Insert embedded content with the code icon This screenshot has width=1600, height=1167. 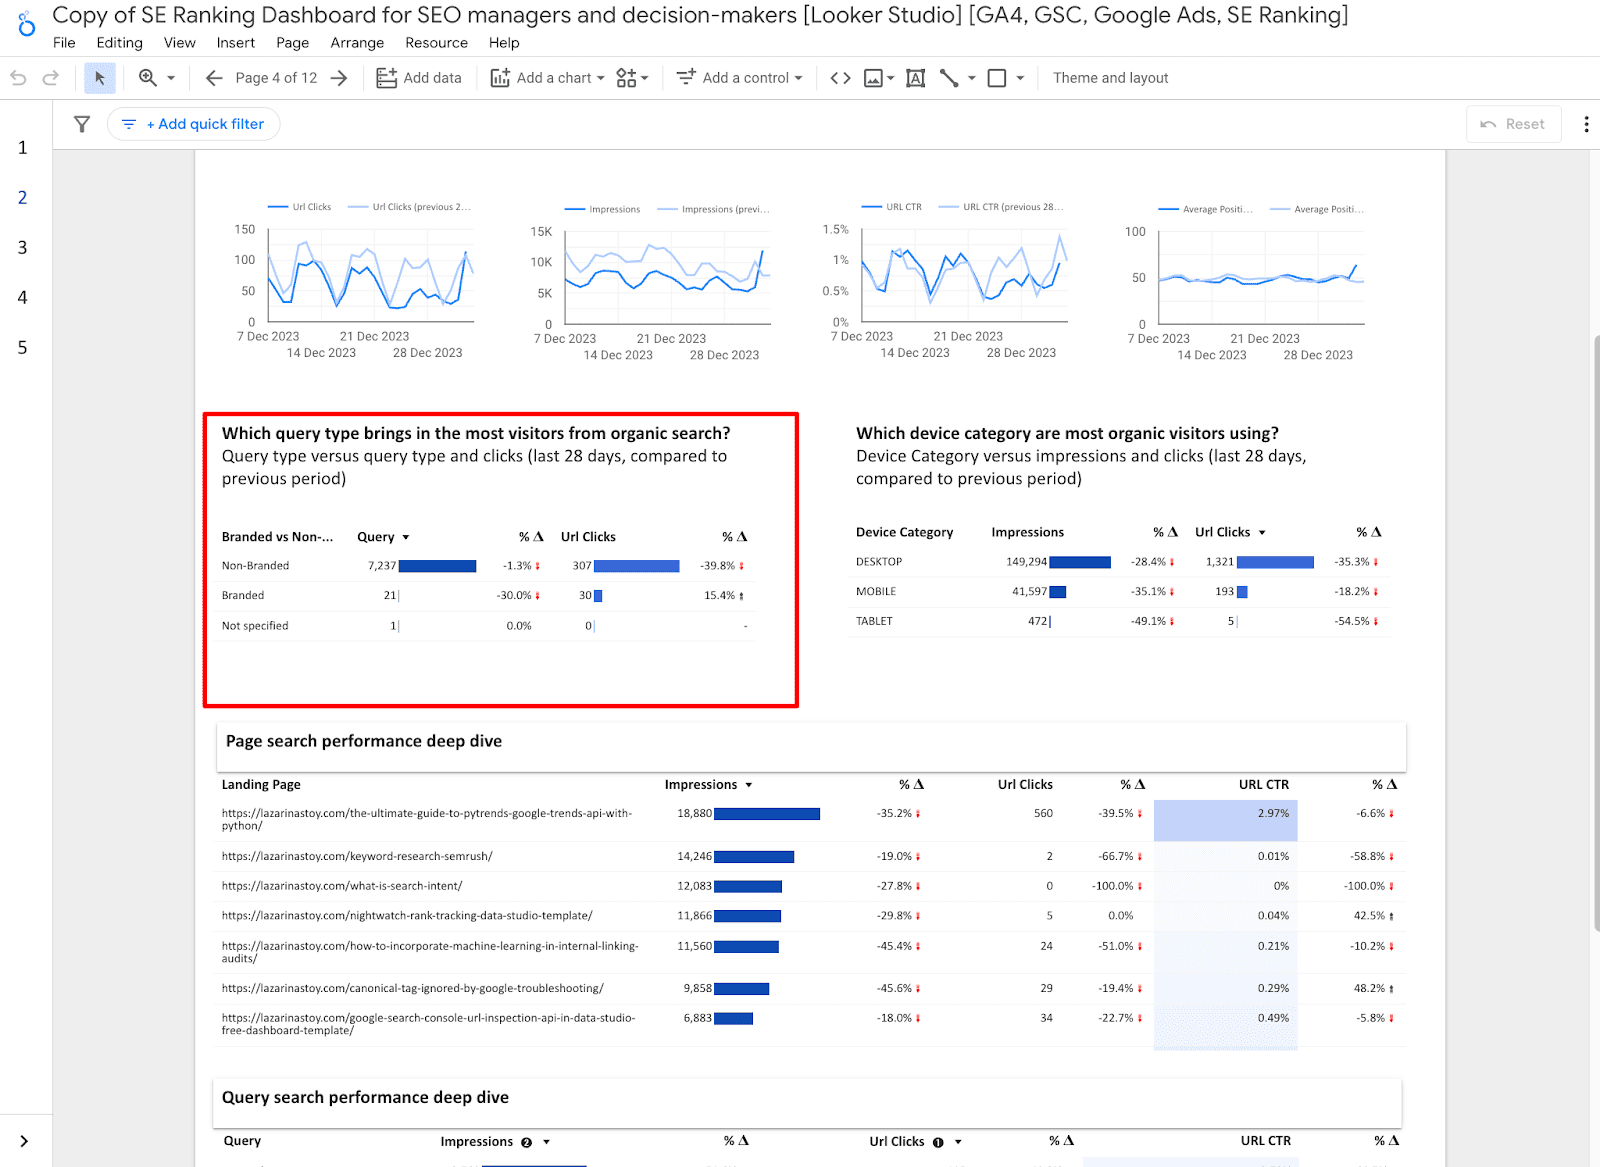[840, 77]
